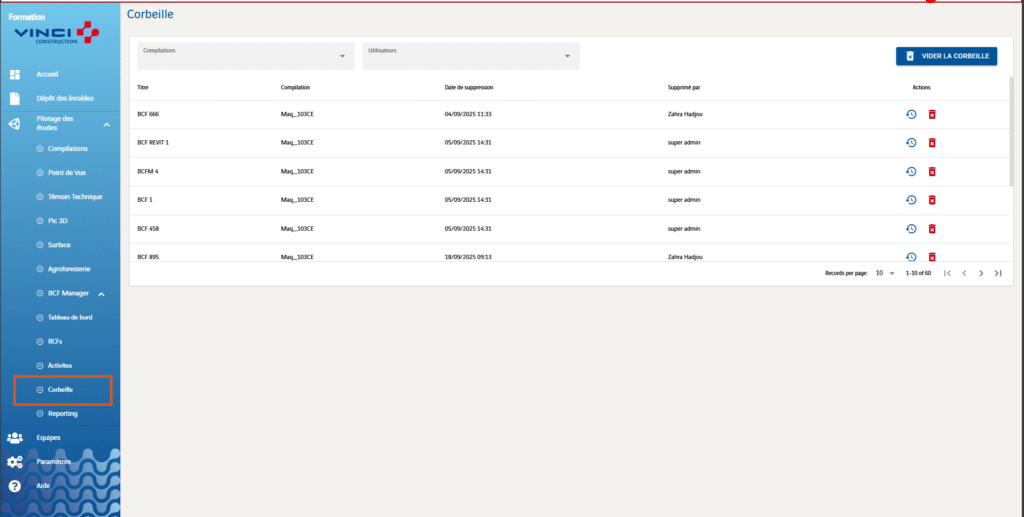Click Vider la corbeille button
Screen dimensions: 1024x517
pos(946,56)
